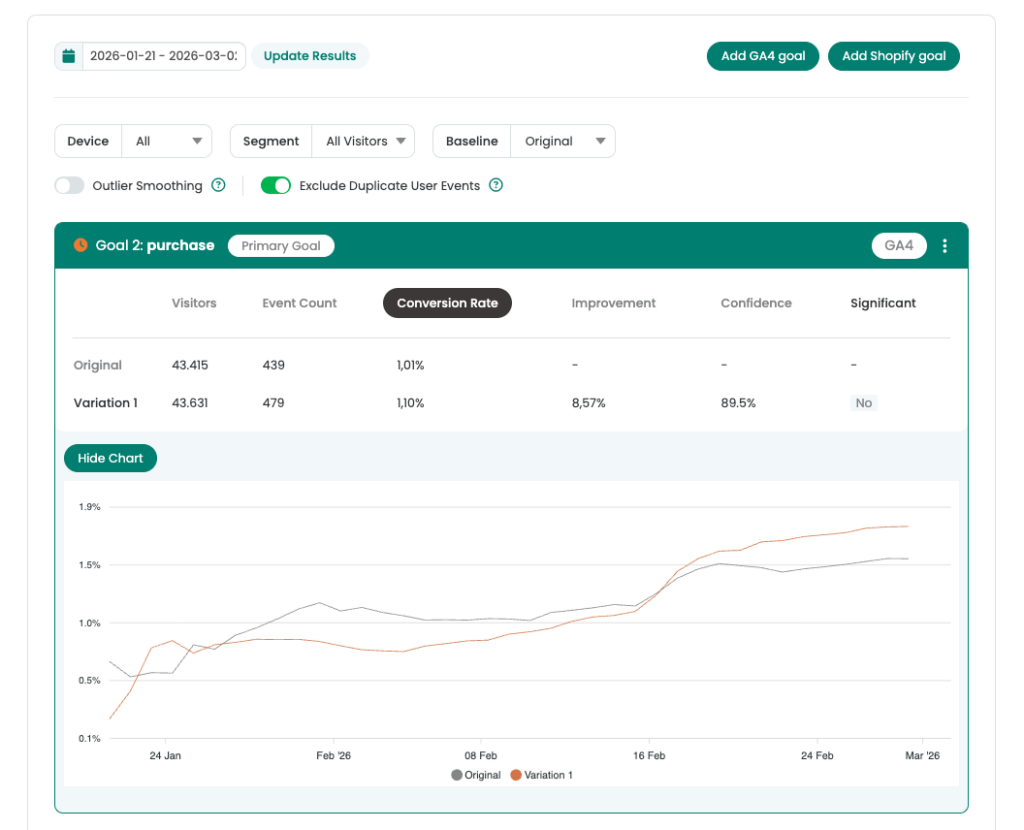Screen dimensions: 1024x830
Task: Click the Add Shopify goal button
Action: coord(893,56)
